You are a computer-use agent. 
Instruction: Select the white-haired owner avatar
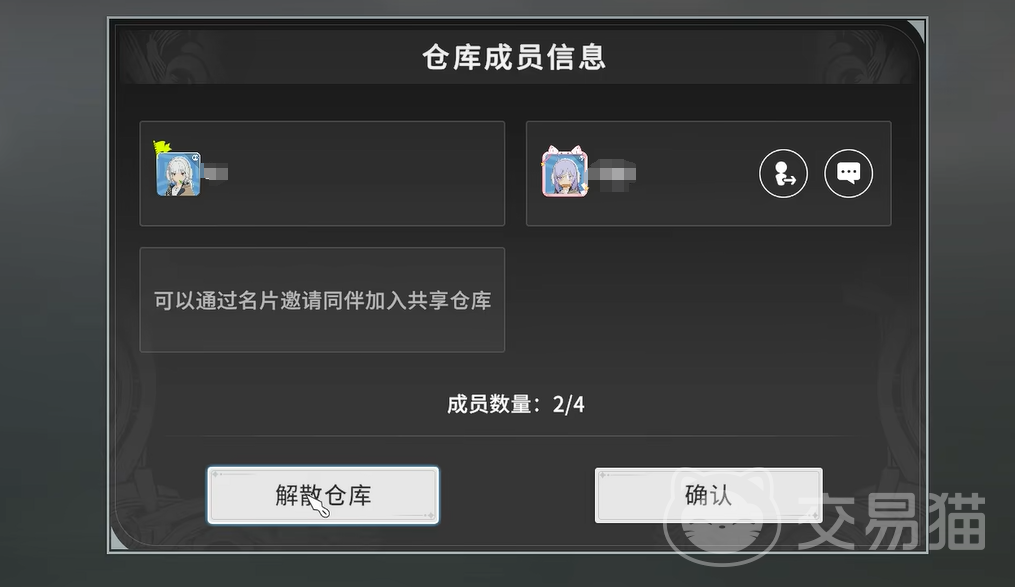pos(179,174)
